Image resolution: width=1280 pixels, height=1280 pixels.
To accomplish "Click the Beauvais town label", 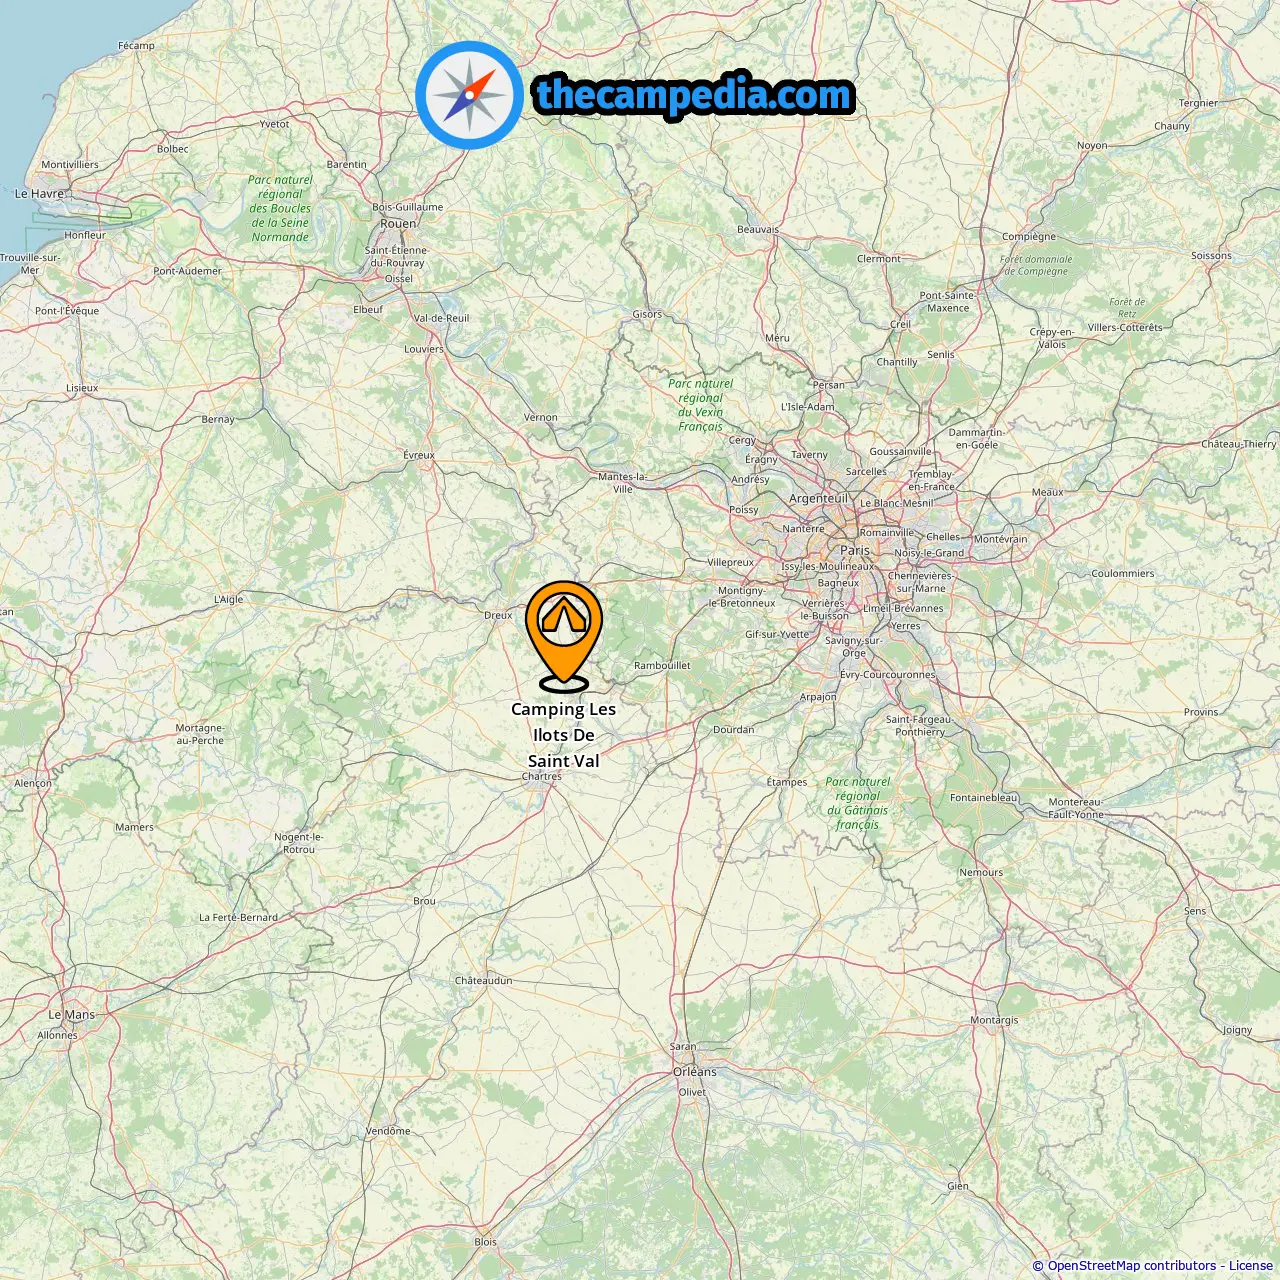I will [758, 230].
